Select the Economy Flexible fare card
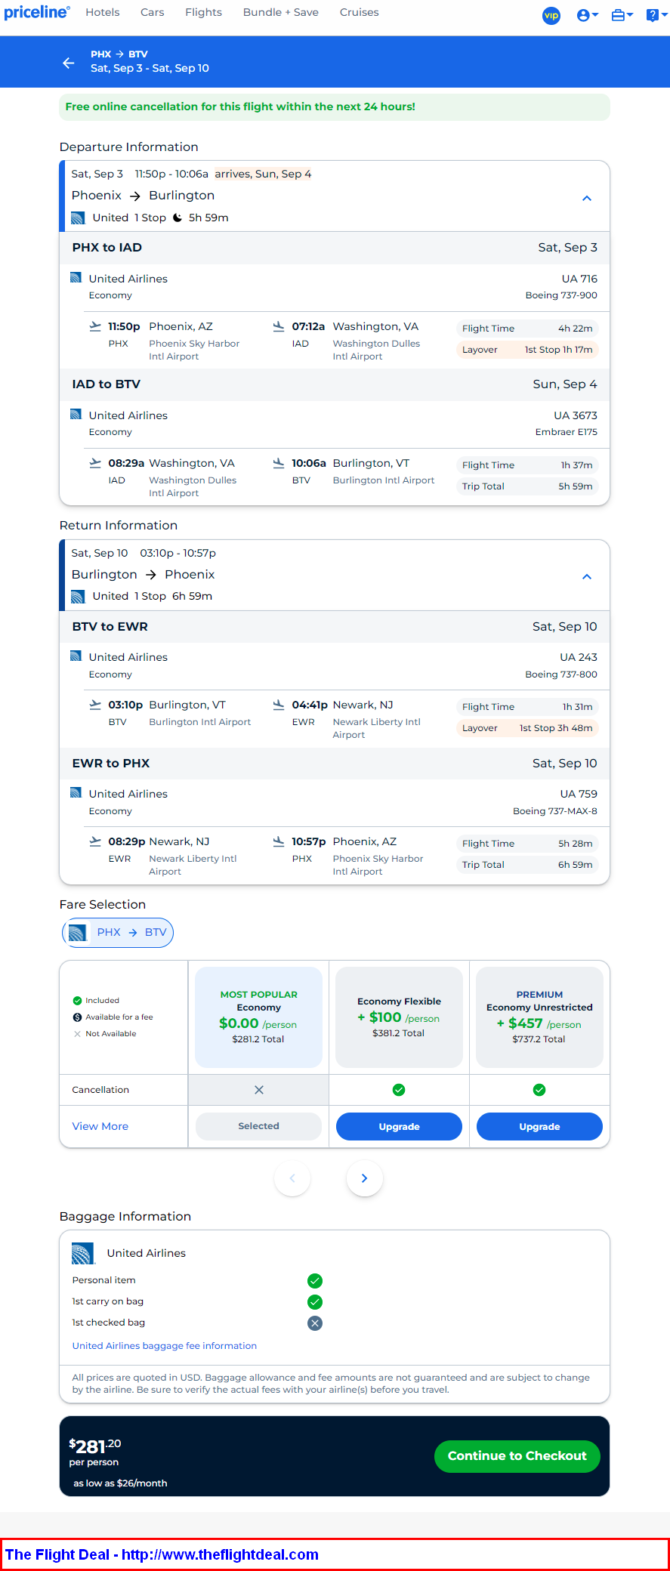The height and width of the screenshot is (1571, 670). point(399,1017)
